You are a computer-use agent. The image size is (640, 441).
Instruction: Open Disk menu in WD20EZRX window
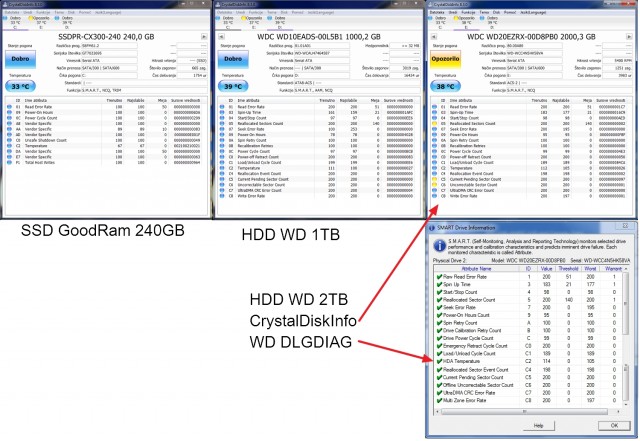coord(496,12)
